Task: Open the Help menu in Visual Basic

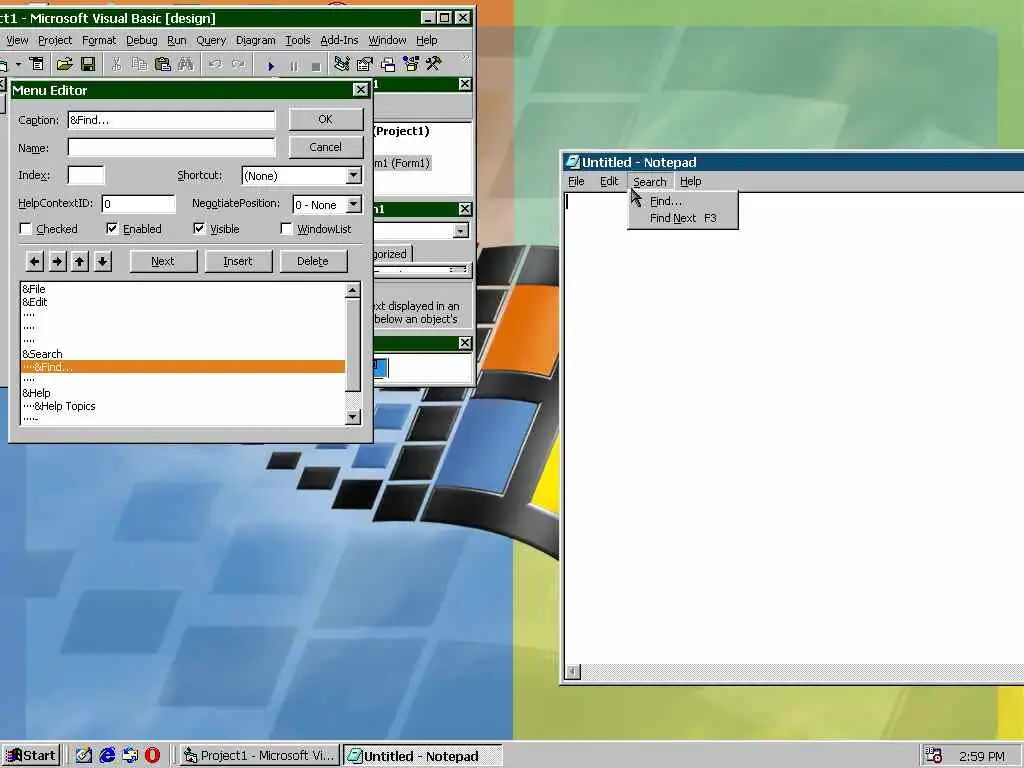Action: [426, 40]
